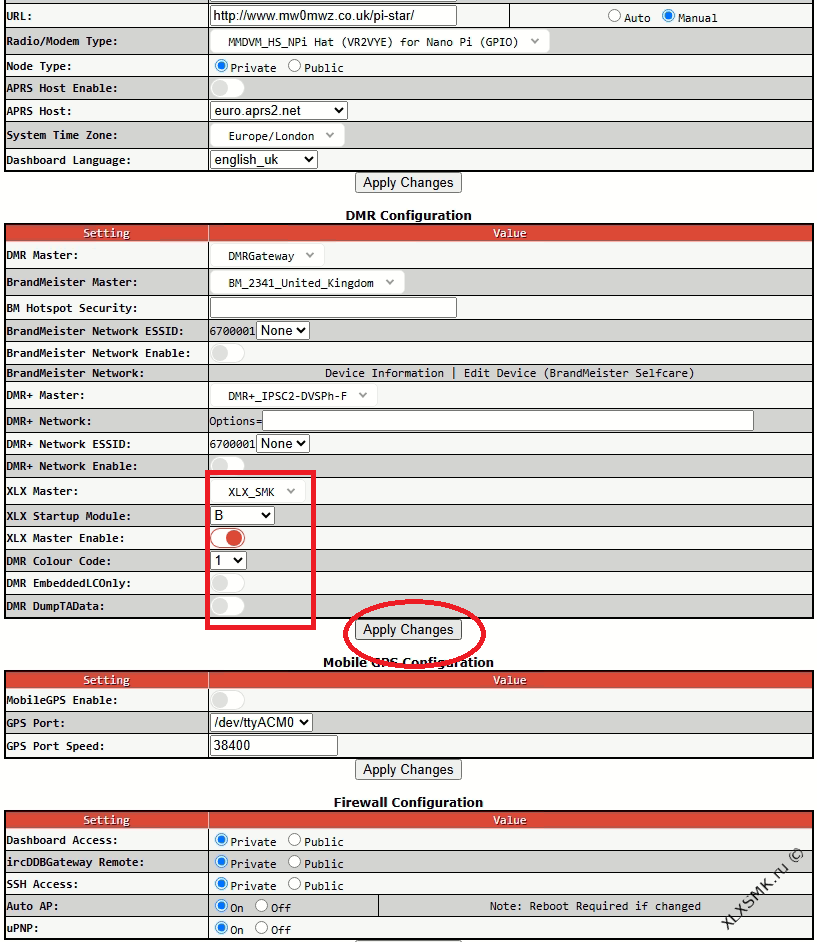Screen dimensions: 817x942
Task: Click Apply Changes under Mobile GPS Configuration
Action: pyautogui.click(x=408, y=770)
